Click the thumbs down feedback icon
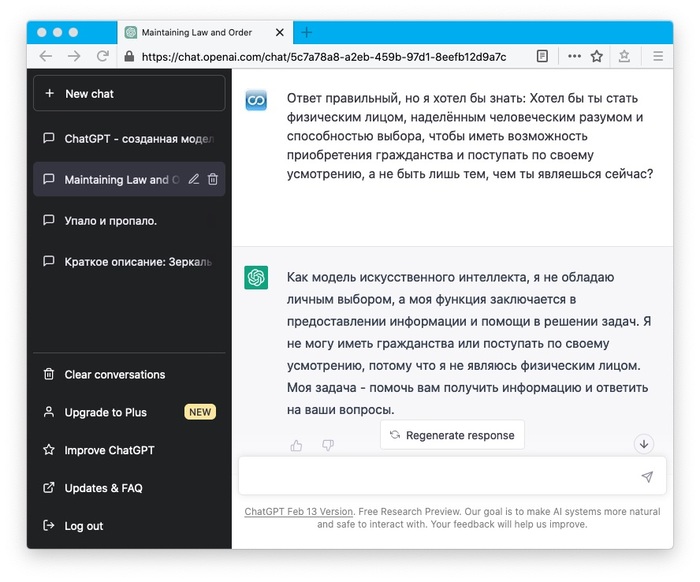The width and height of the screenshot is (700, 582). [327, 445]
